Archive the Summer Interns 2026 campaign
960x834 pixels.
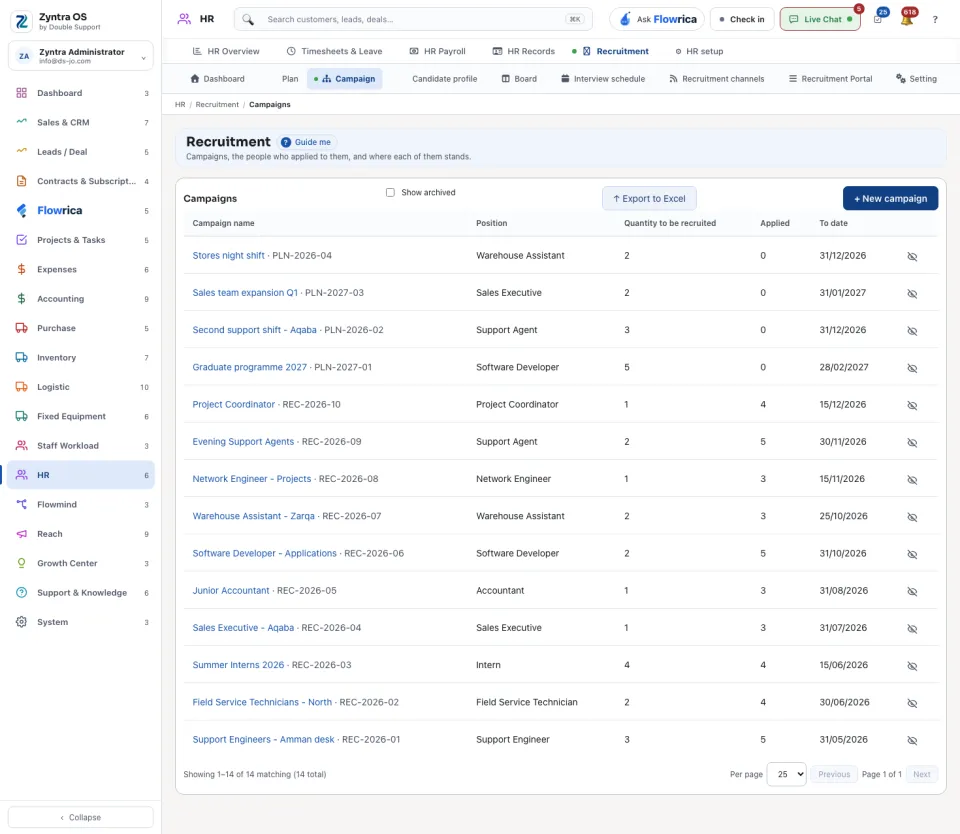click(912, 666)
